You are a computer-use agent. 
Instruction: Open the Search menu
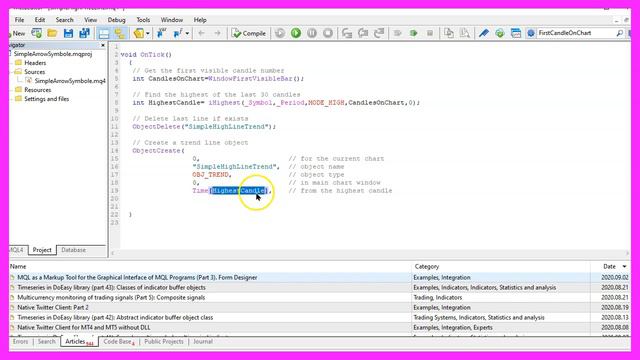pyautogui.click(x=64, y=20)
